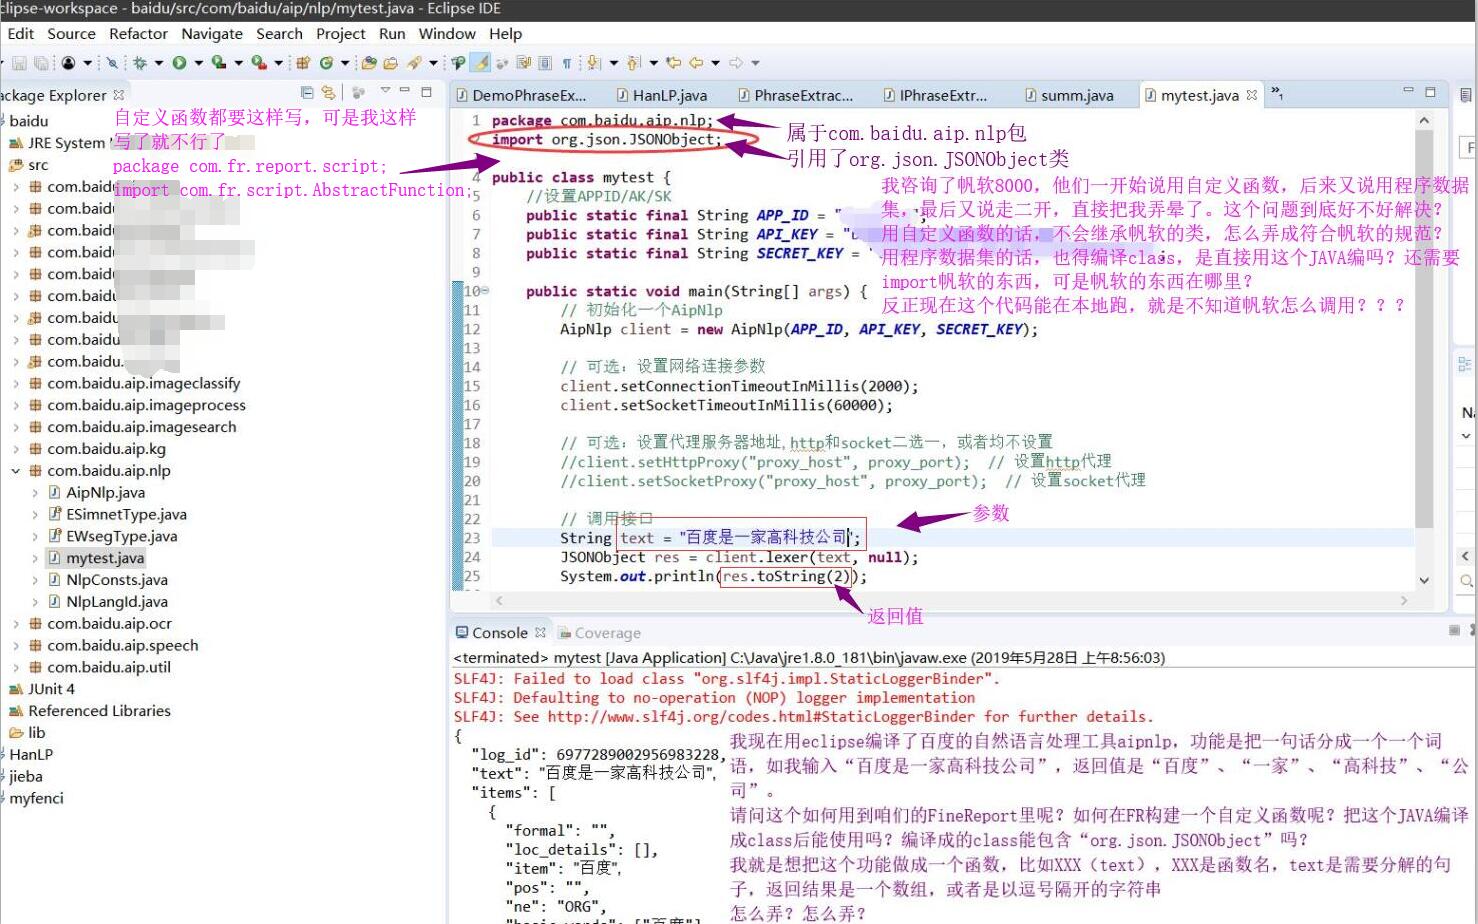Show the hidden editor tabs list

[x=1277, y=93]
